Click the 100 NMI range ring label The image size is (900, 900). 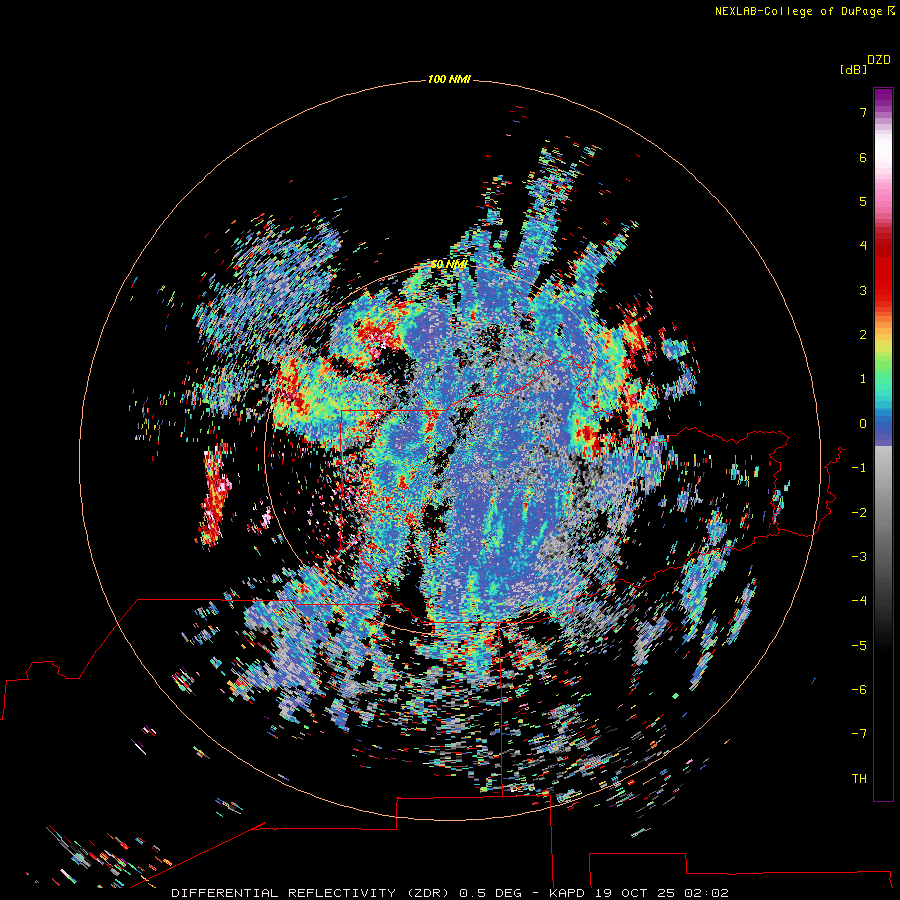449,79
